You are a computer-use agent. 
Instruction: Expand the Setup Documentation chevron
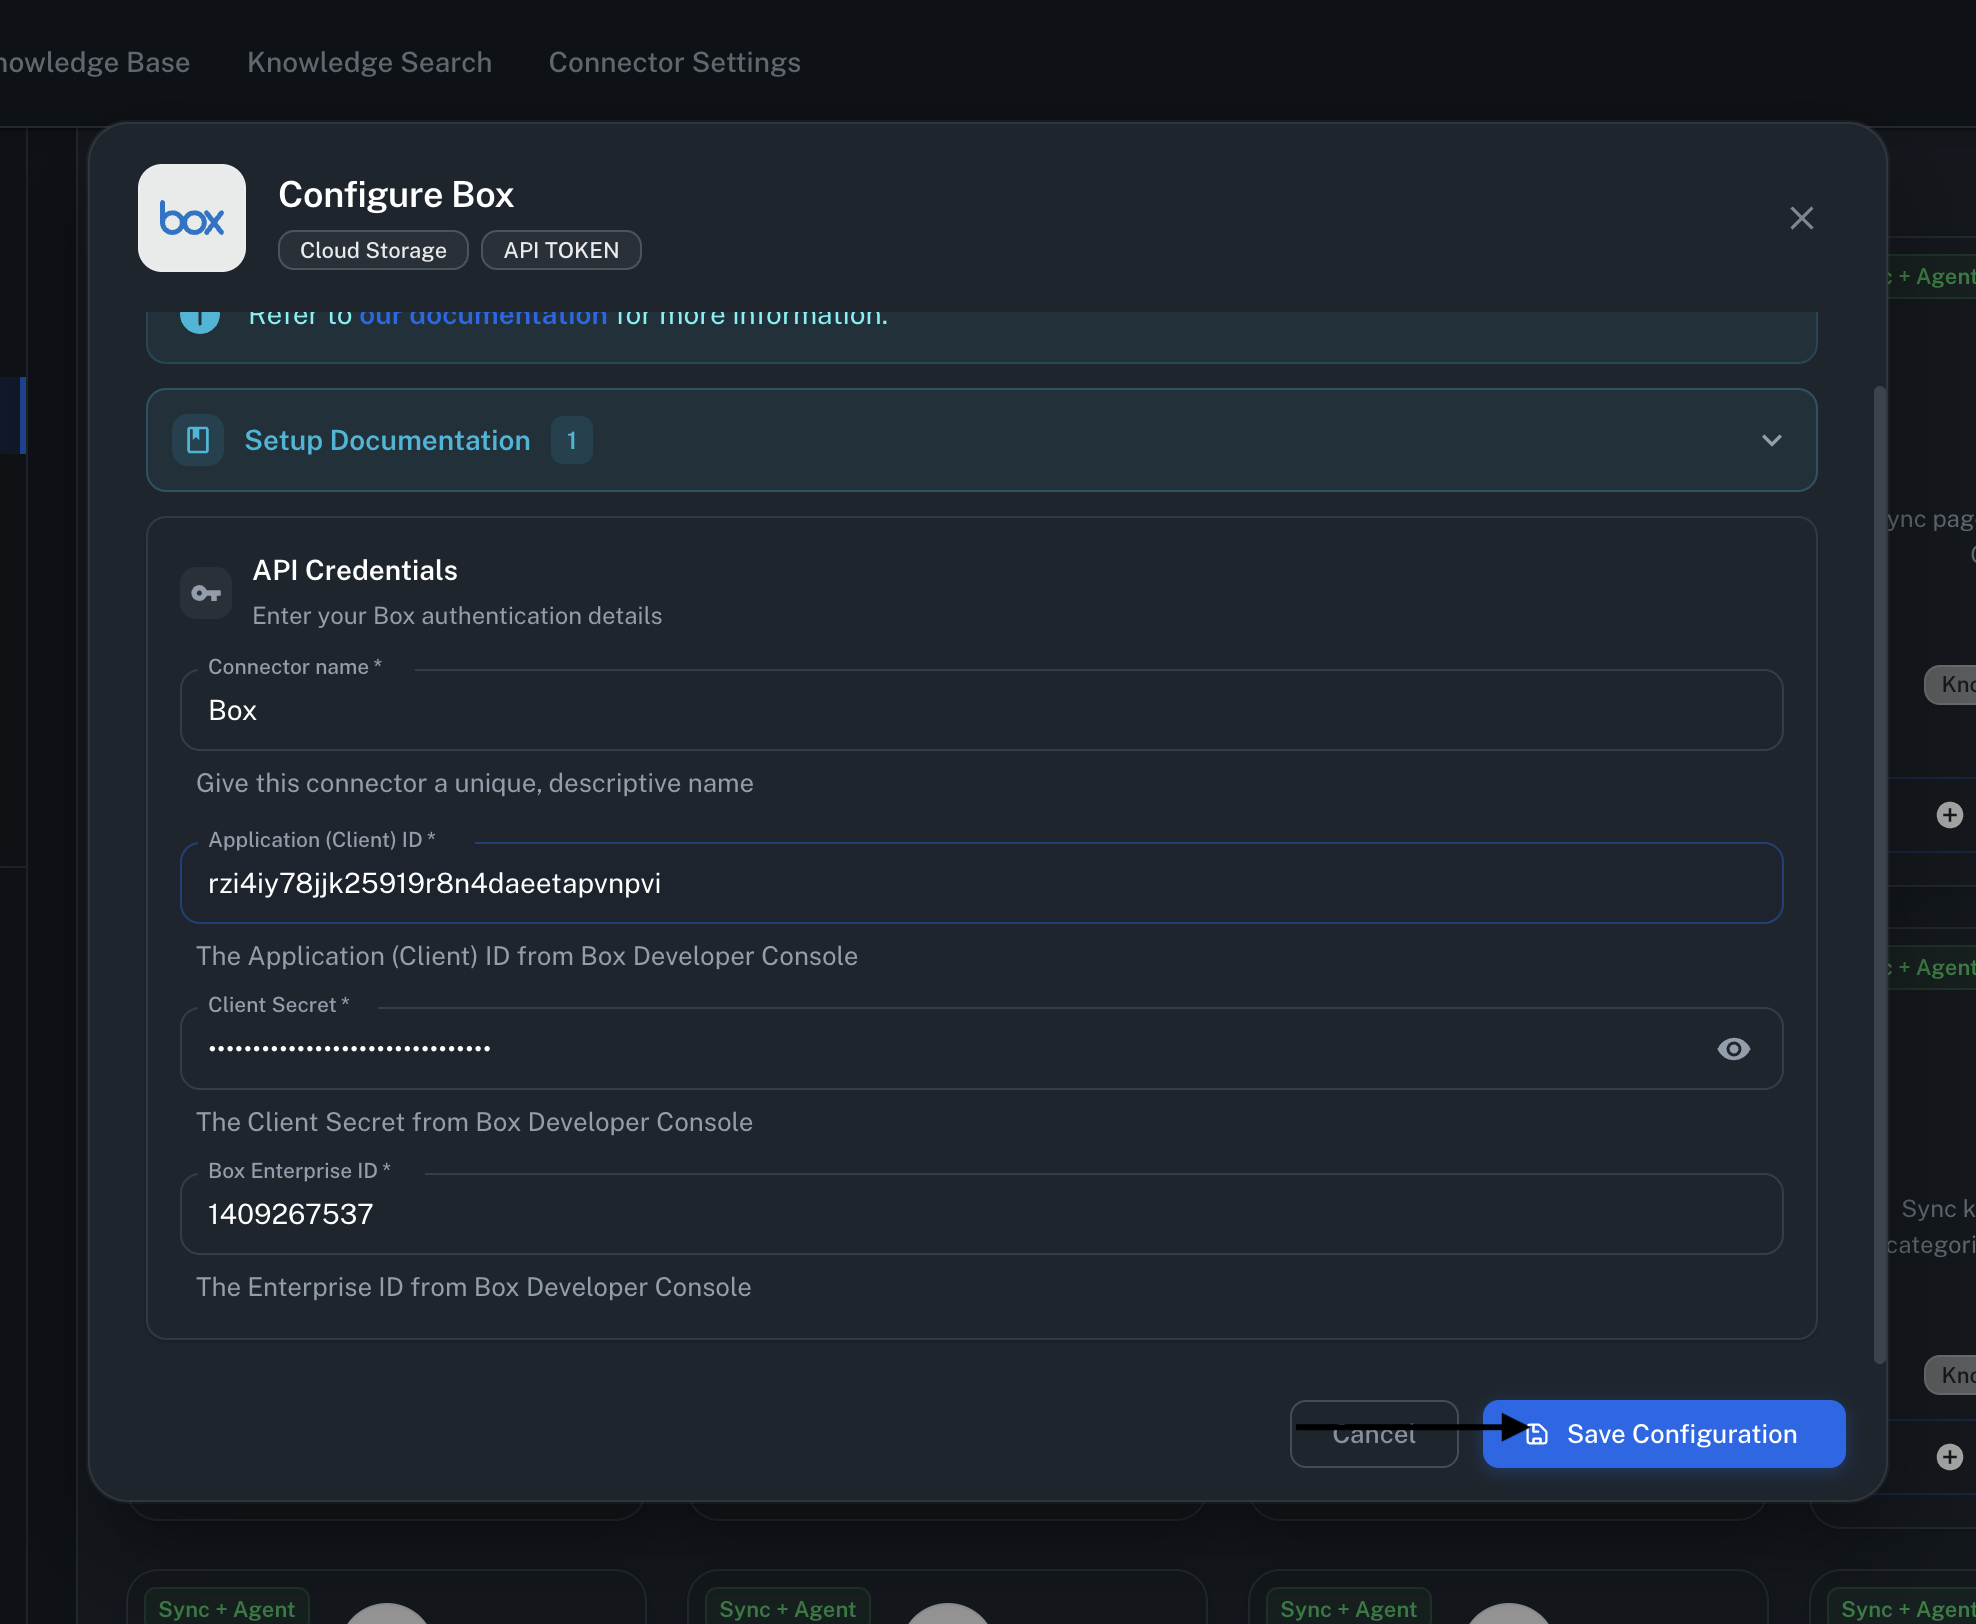point(1771,440)
